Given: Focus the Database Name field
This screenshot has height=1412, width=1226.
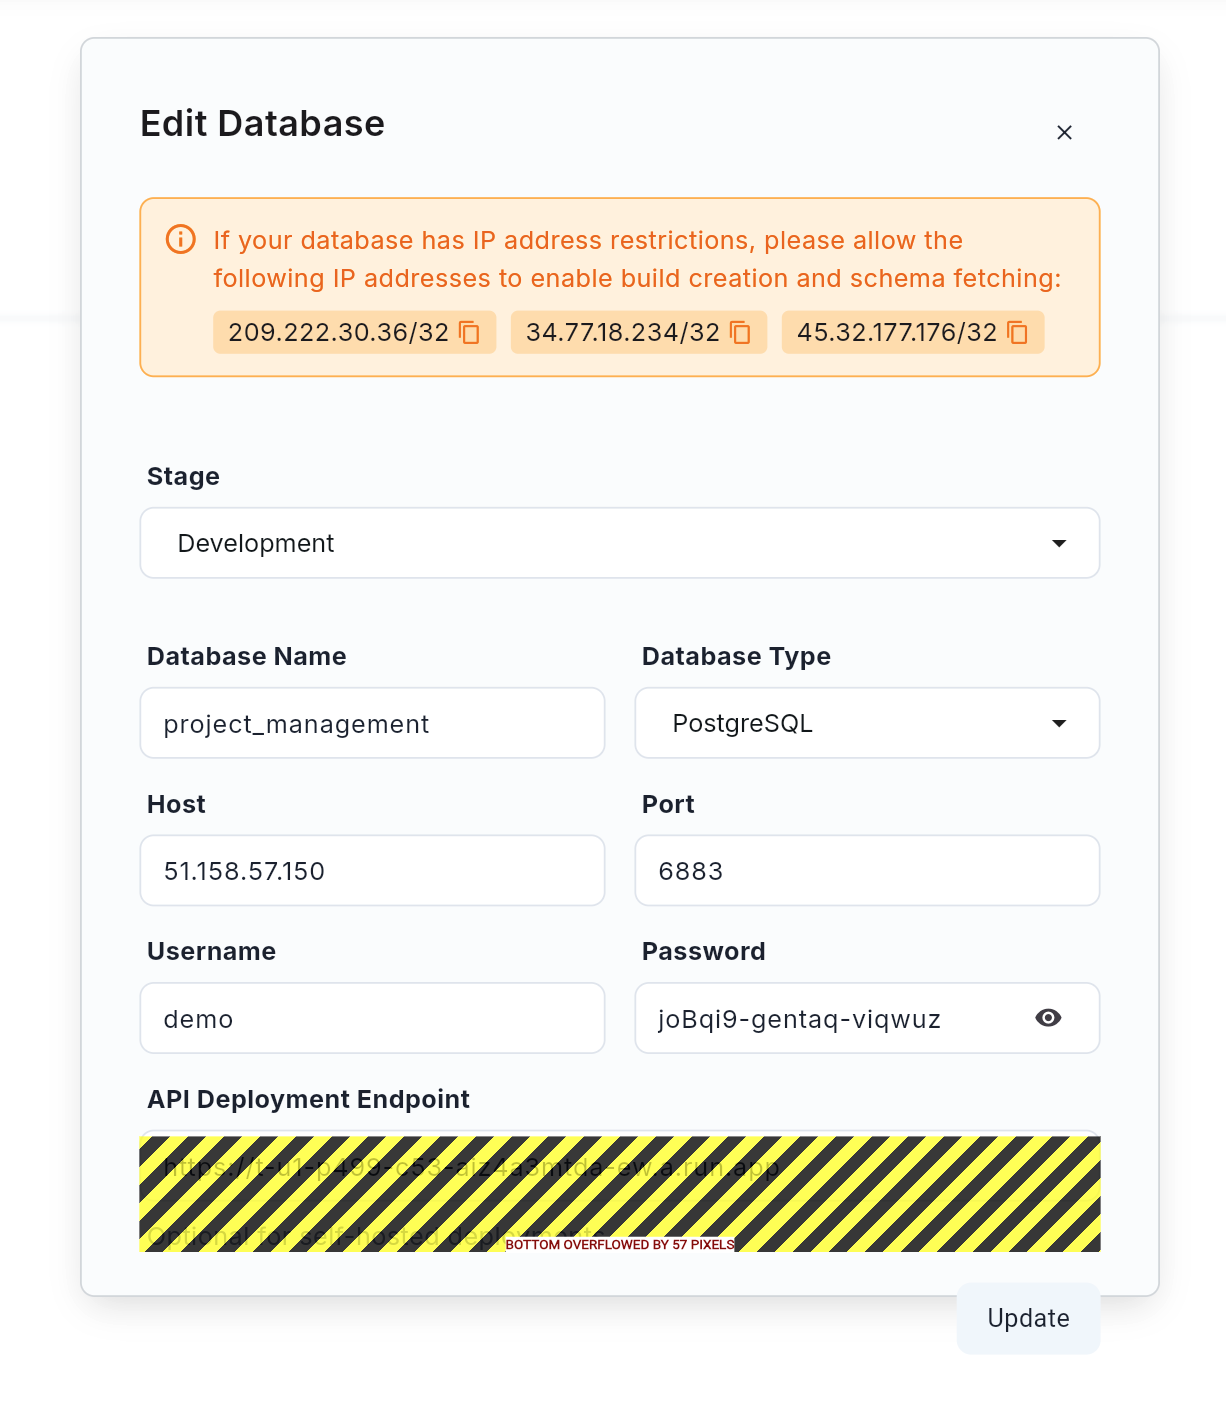Looking at the screenshot, I should 372,723.
